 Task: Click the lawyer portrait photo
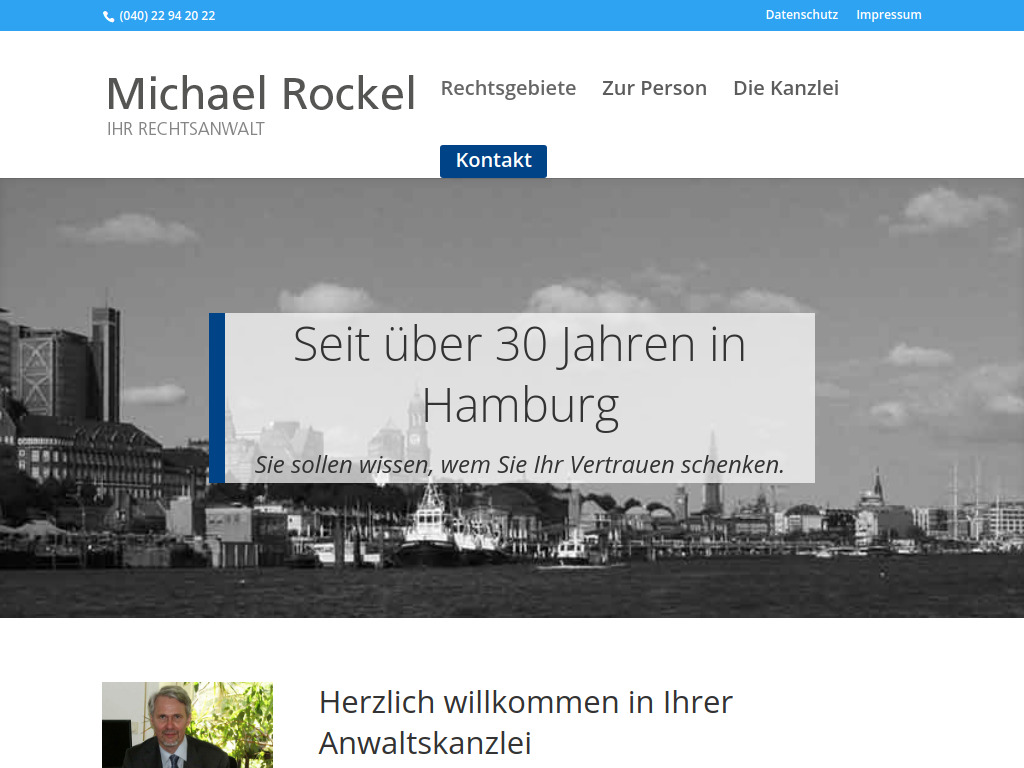pos(186,725)
